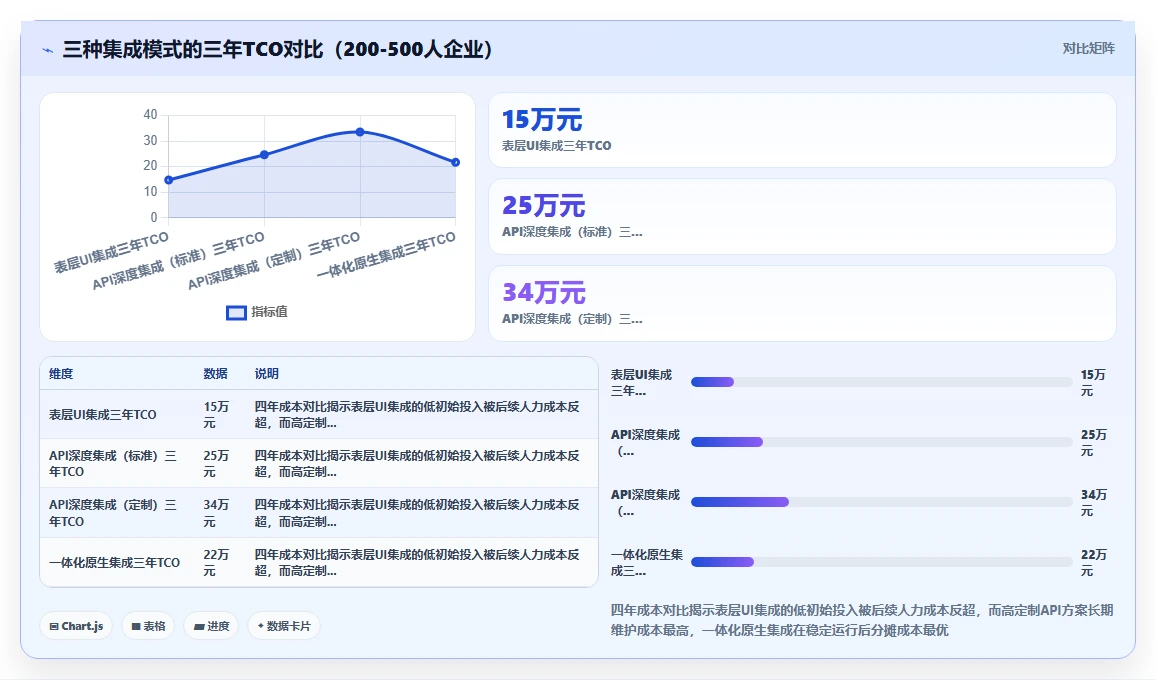The height and width of the screenshot is (680, 1156).
Task: Click the 34万元 progress bar
Action: [x=881, y=502]
